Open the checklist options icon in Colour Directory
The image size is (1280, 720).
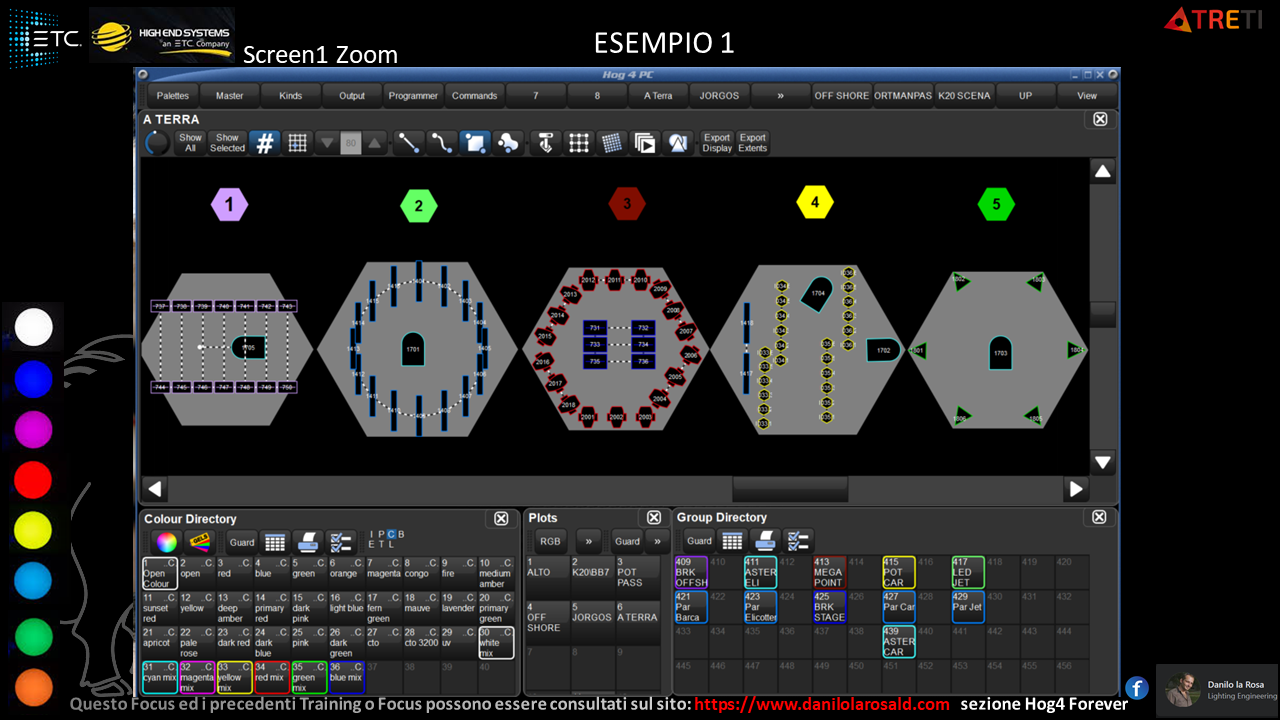point(341,542)
